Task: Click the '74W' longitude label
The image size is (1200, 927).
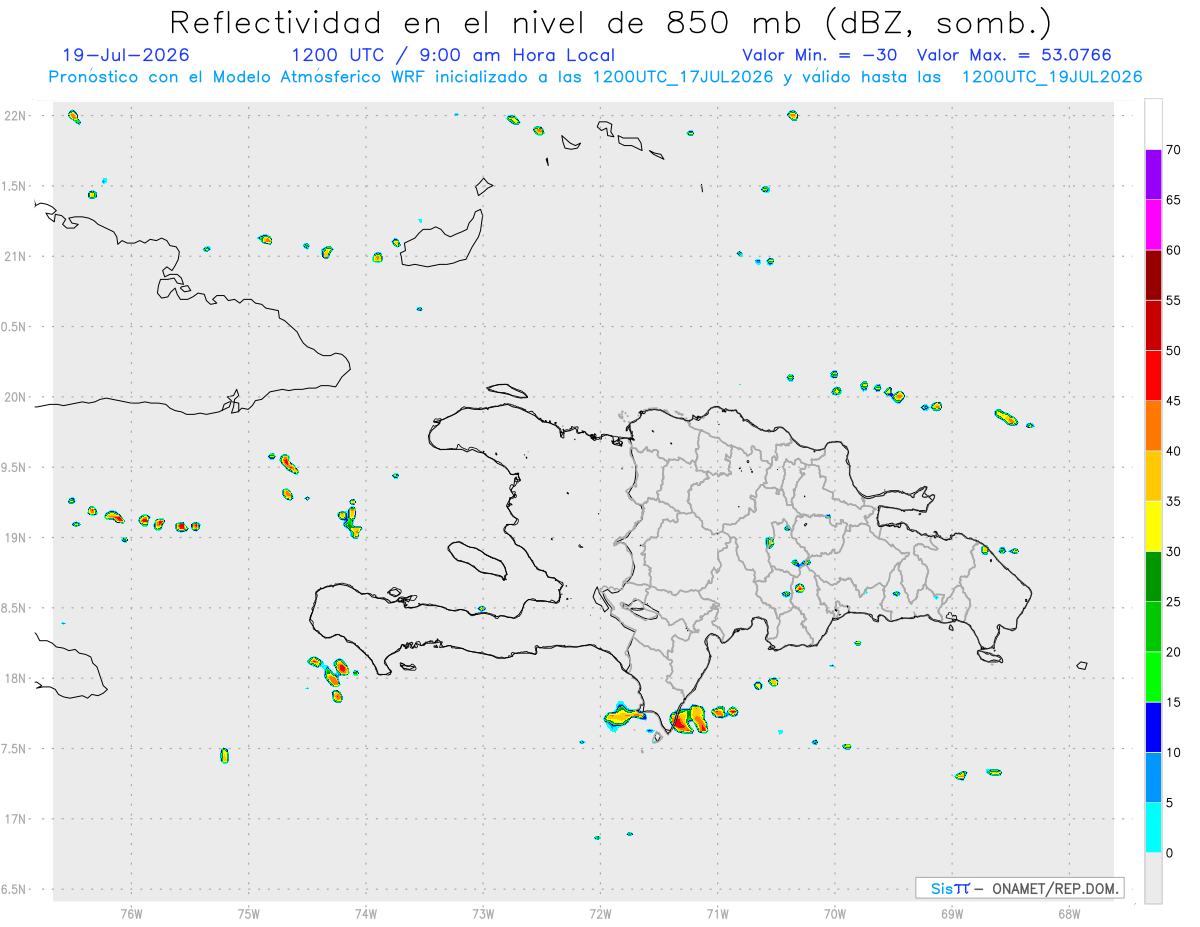Action: click(x=366, y=913)
